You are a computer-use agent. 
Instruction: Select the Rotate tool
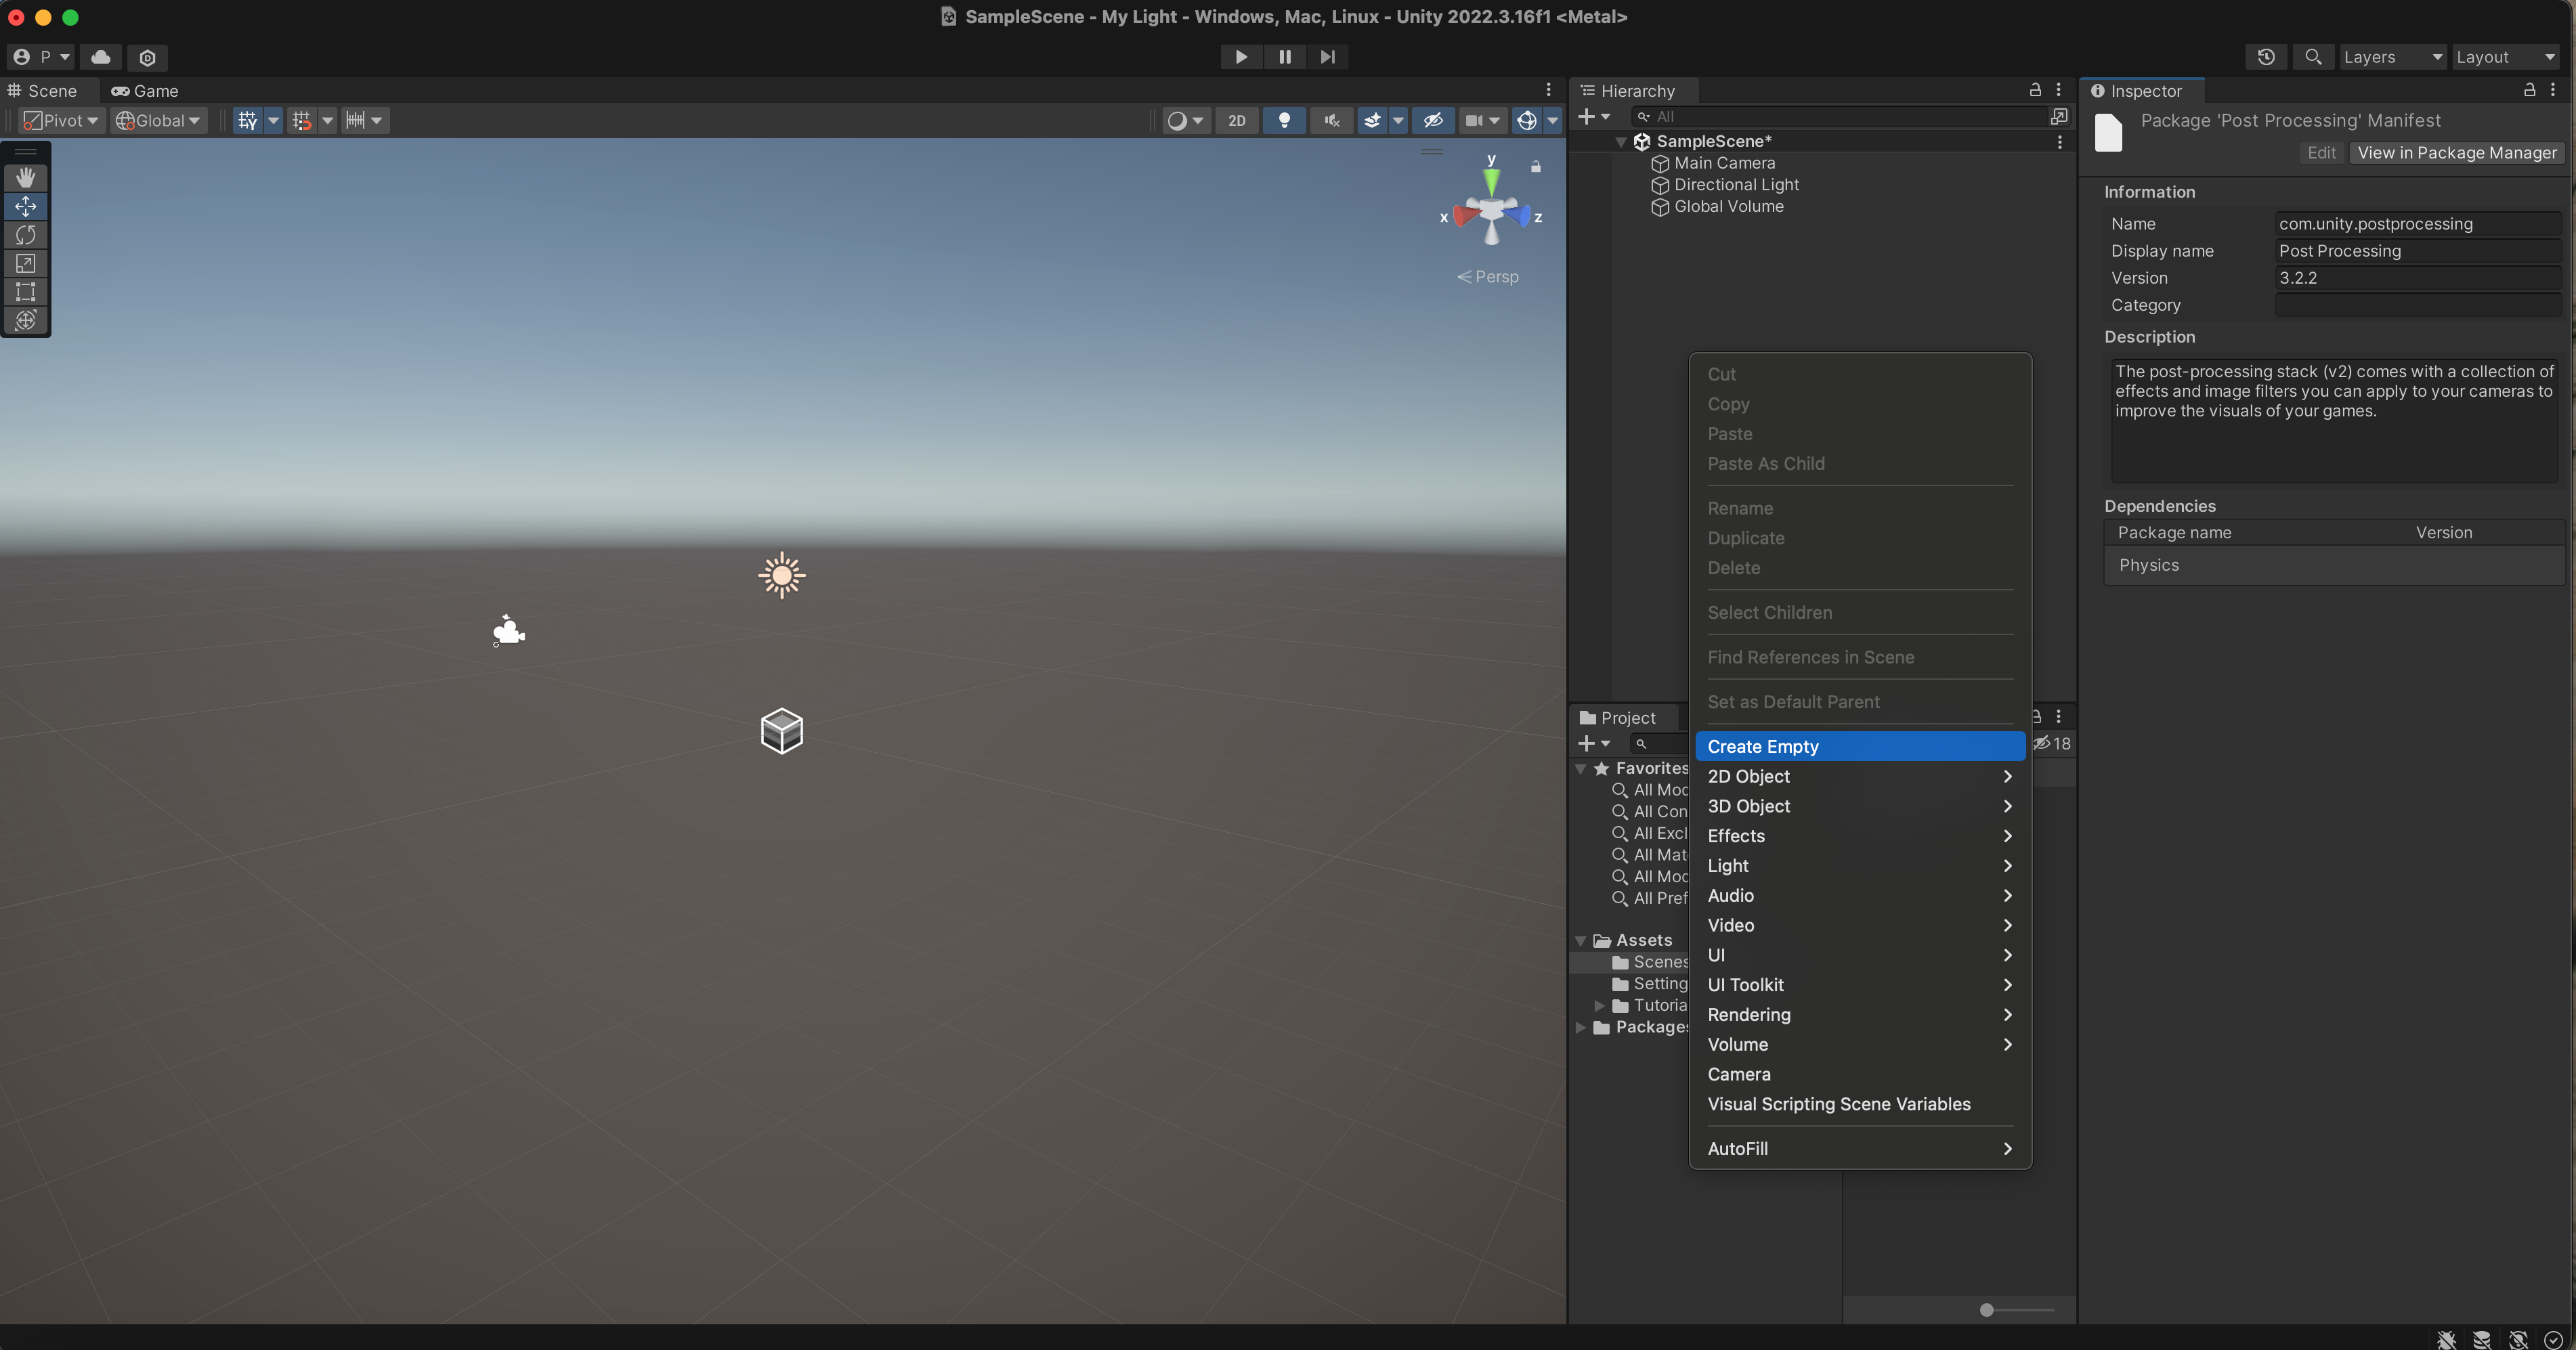tap(26, 235)
